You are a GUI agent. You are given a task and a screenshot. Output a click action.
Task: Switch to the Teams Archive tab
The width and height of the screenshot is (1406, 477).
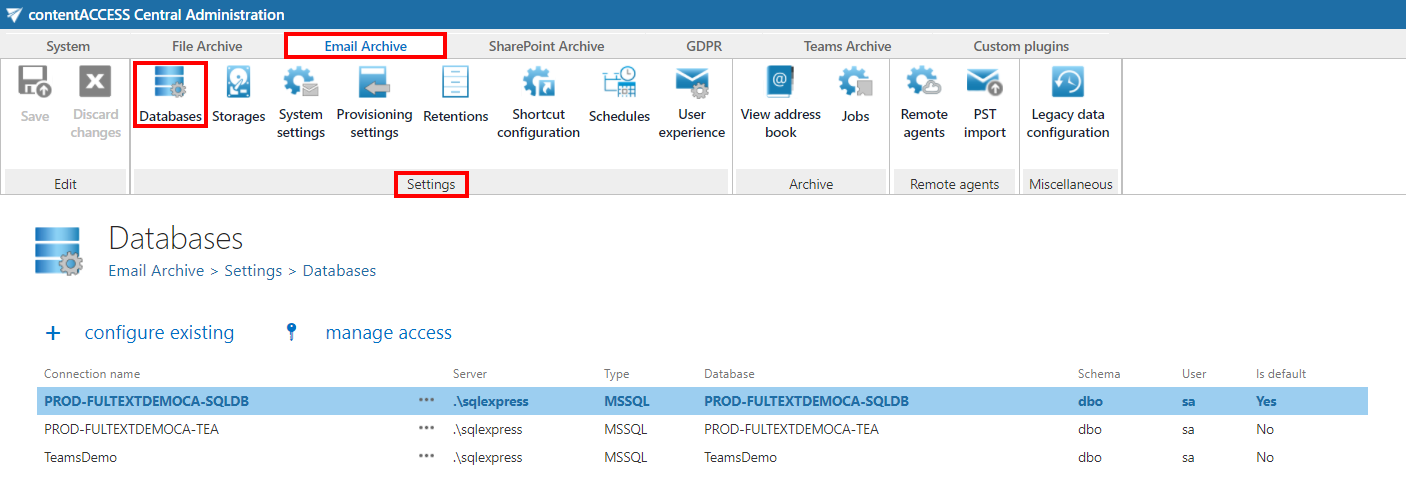(x=847, y=46)
